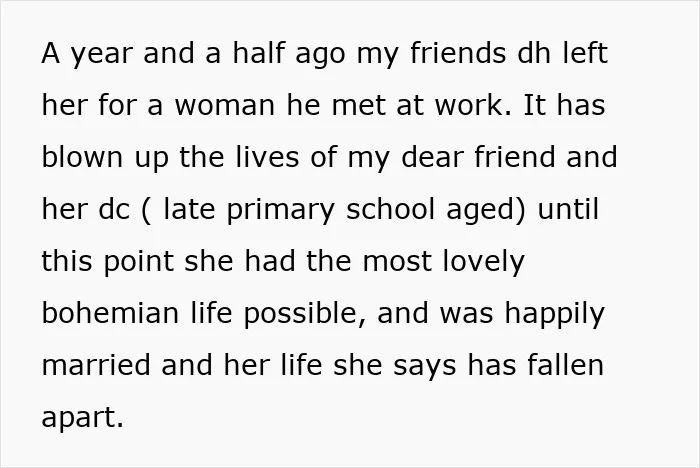Screen dimensions: 700x468
Task: Click the word "work." in second line
Action: pyautogui.click(x=473, y=105)
